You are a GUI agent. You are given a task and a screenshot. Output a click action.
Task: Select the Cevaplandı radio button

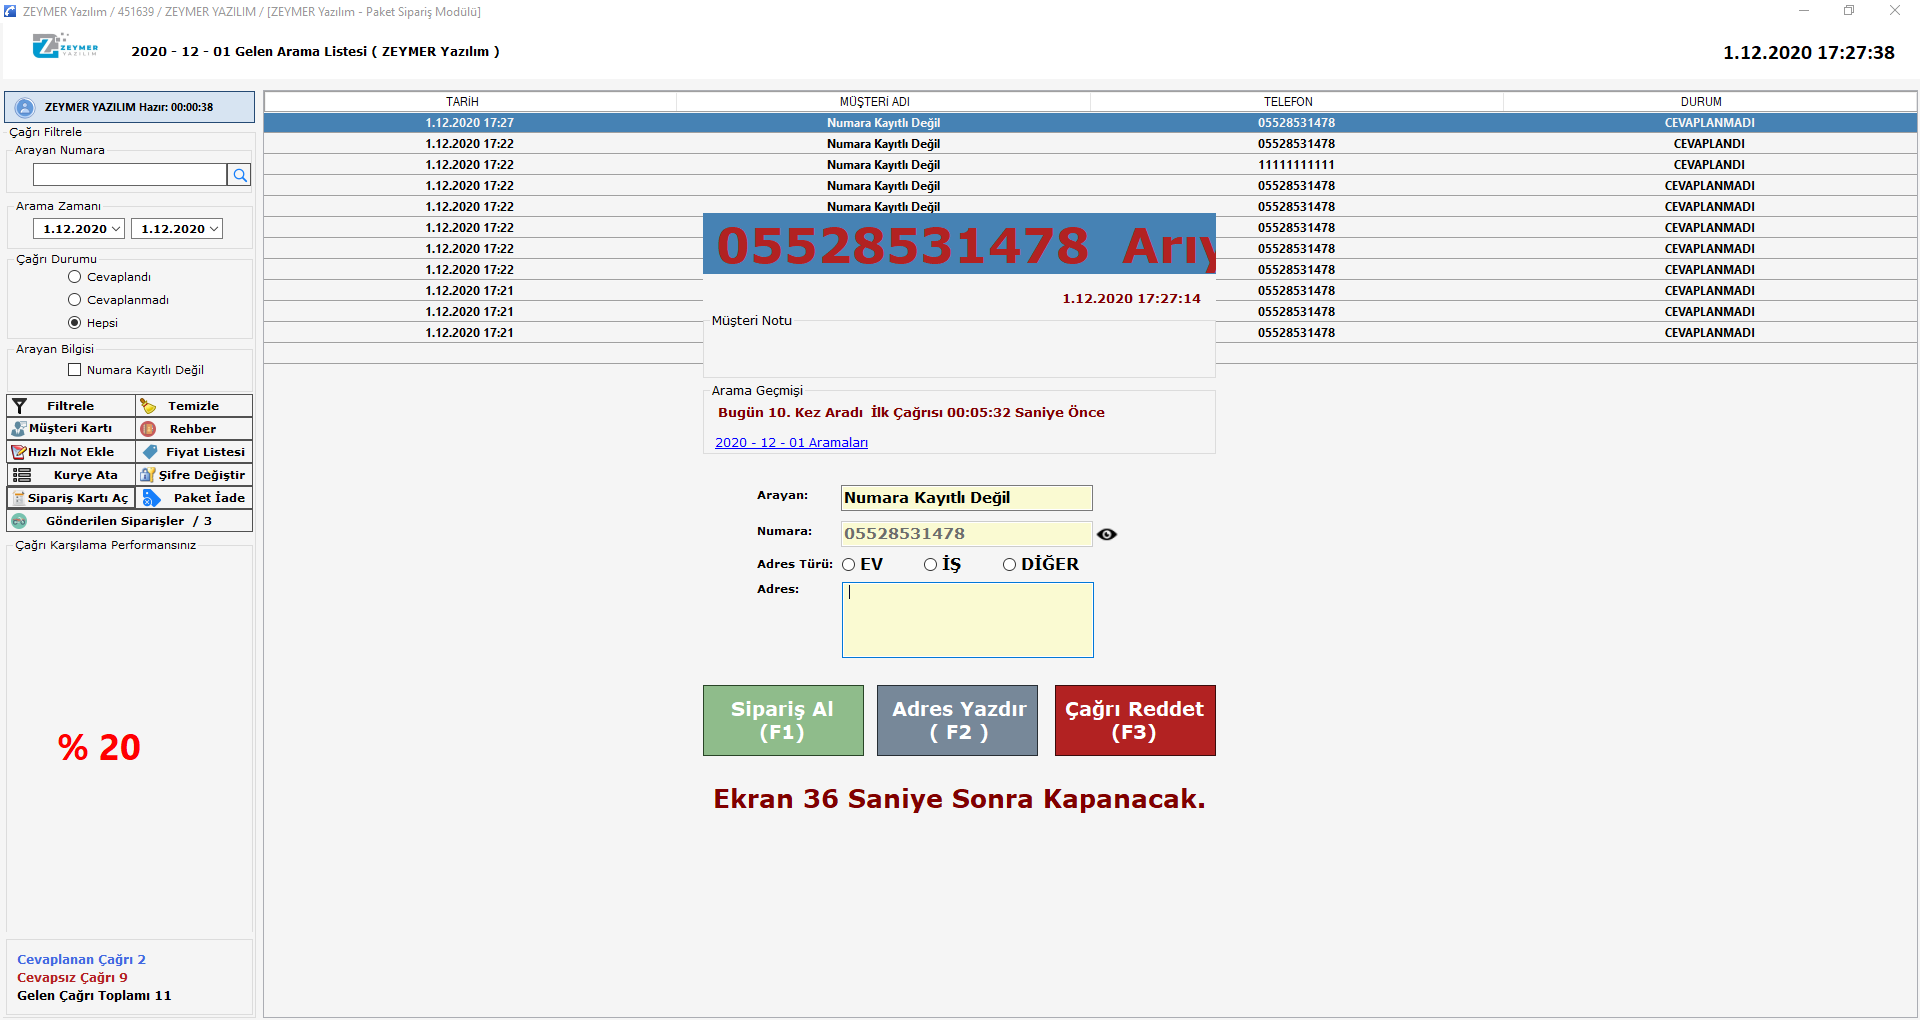75,277
